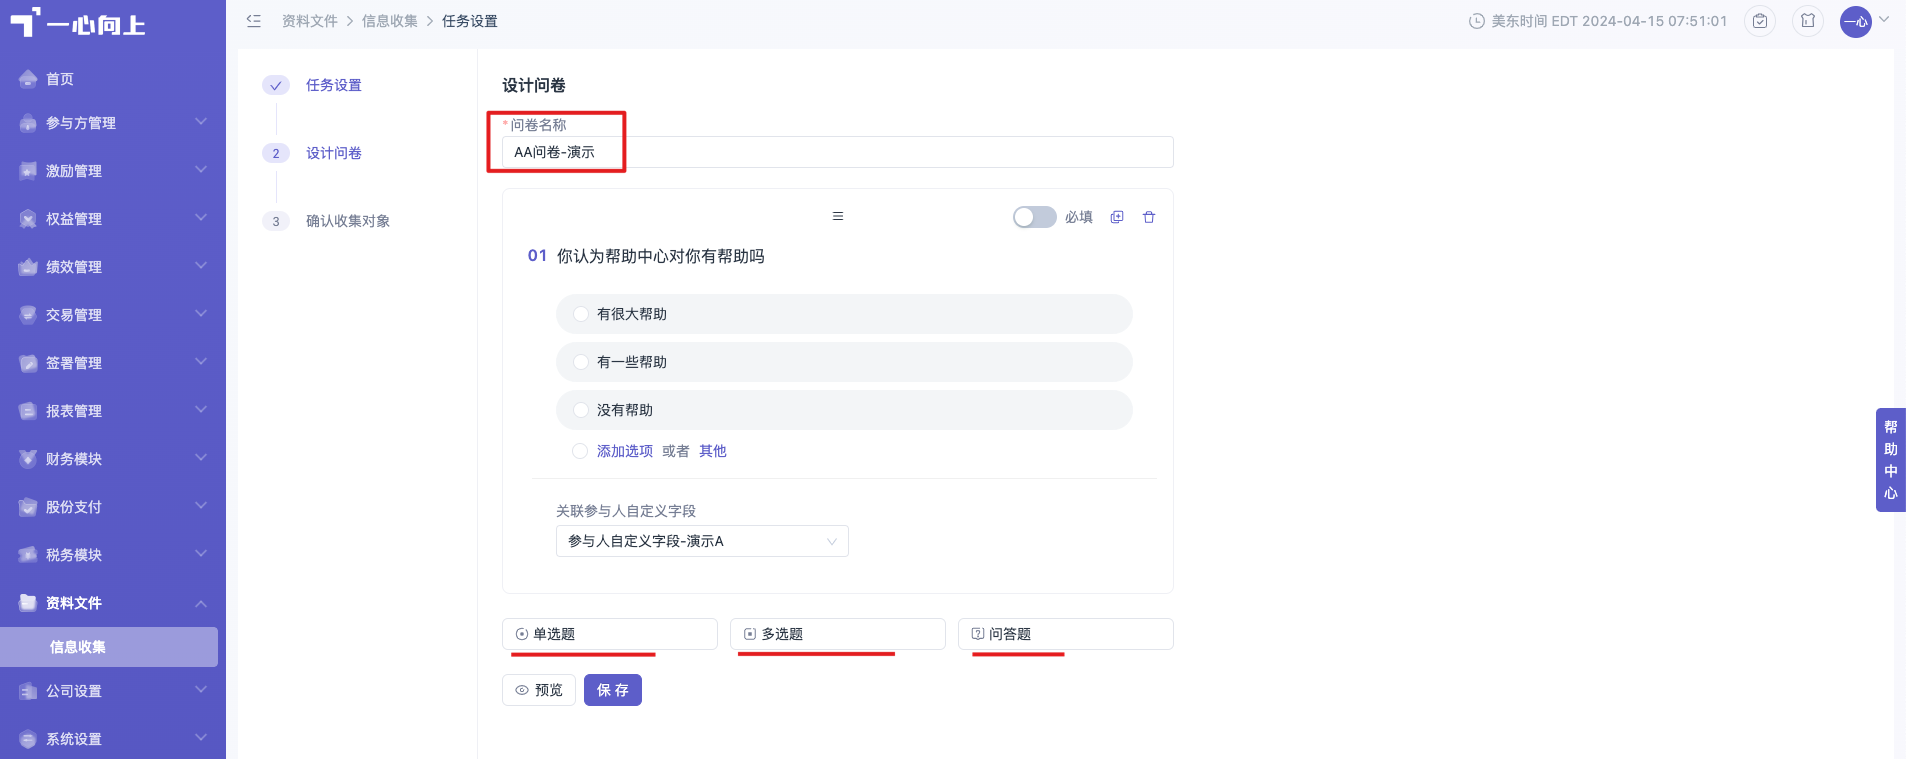Open the 帮助中心 side tab
1906x759 pixels.
(1891, 460)
